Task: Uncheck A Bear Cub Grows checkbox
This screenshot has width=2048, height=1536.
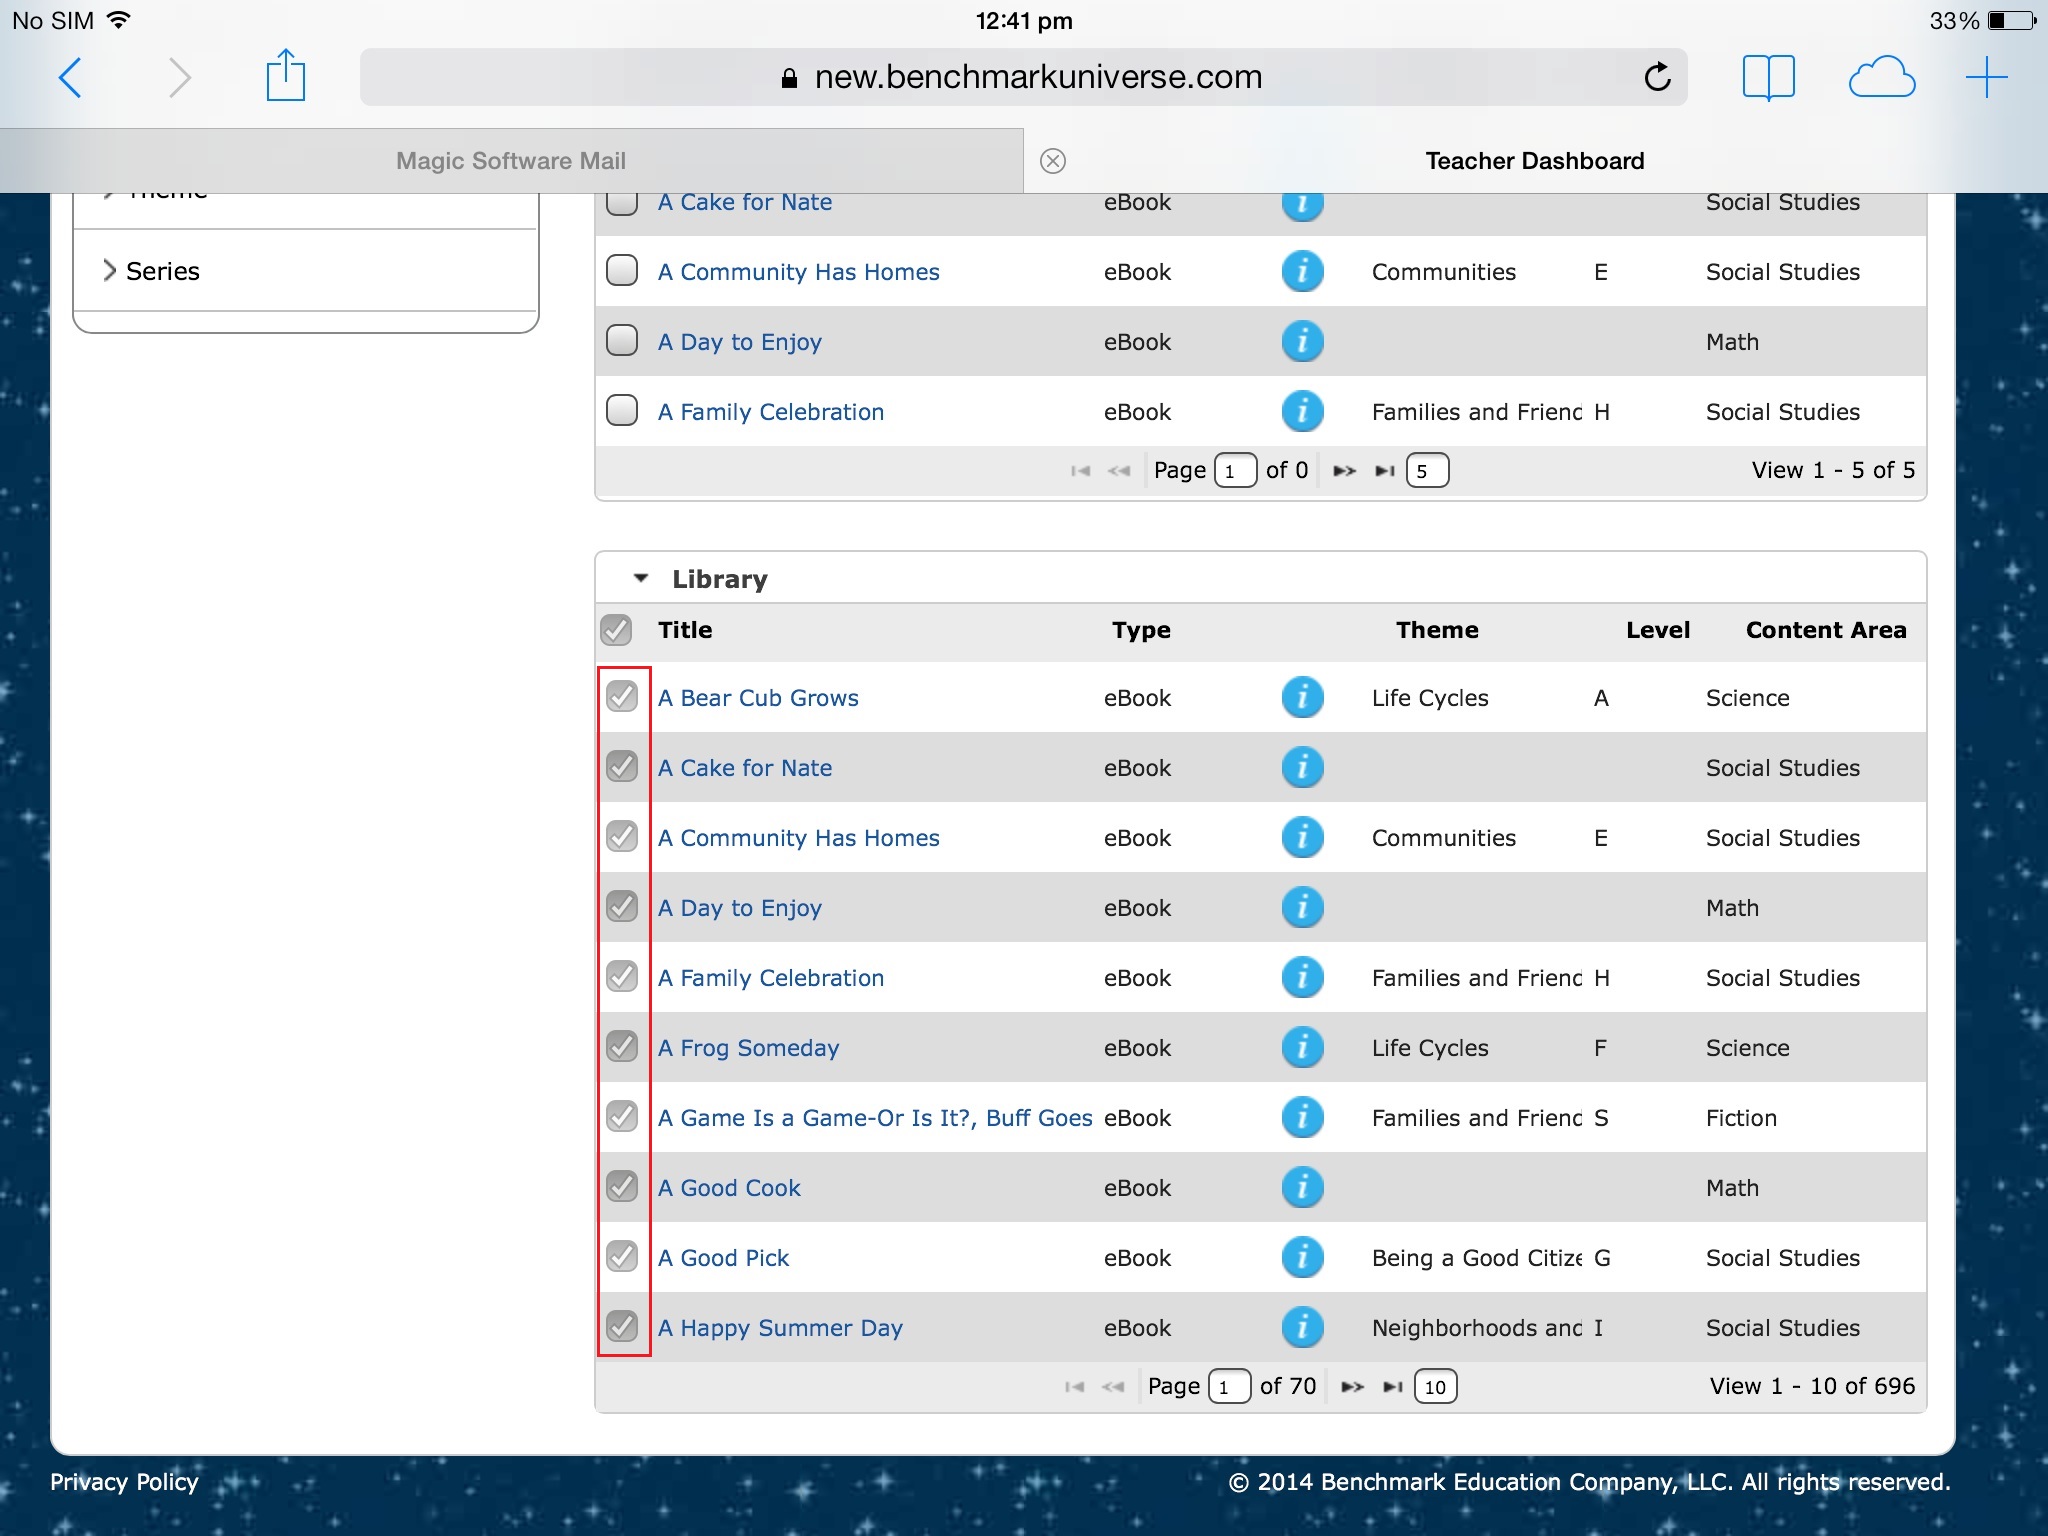Action: coord(622,696)
